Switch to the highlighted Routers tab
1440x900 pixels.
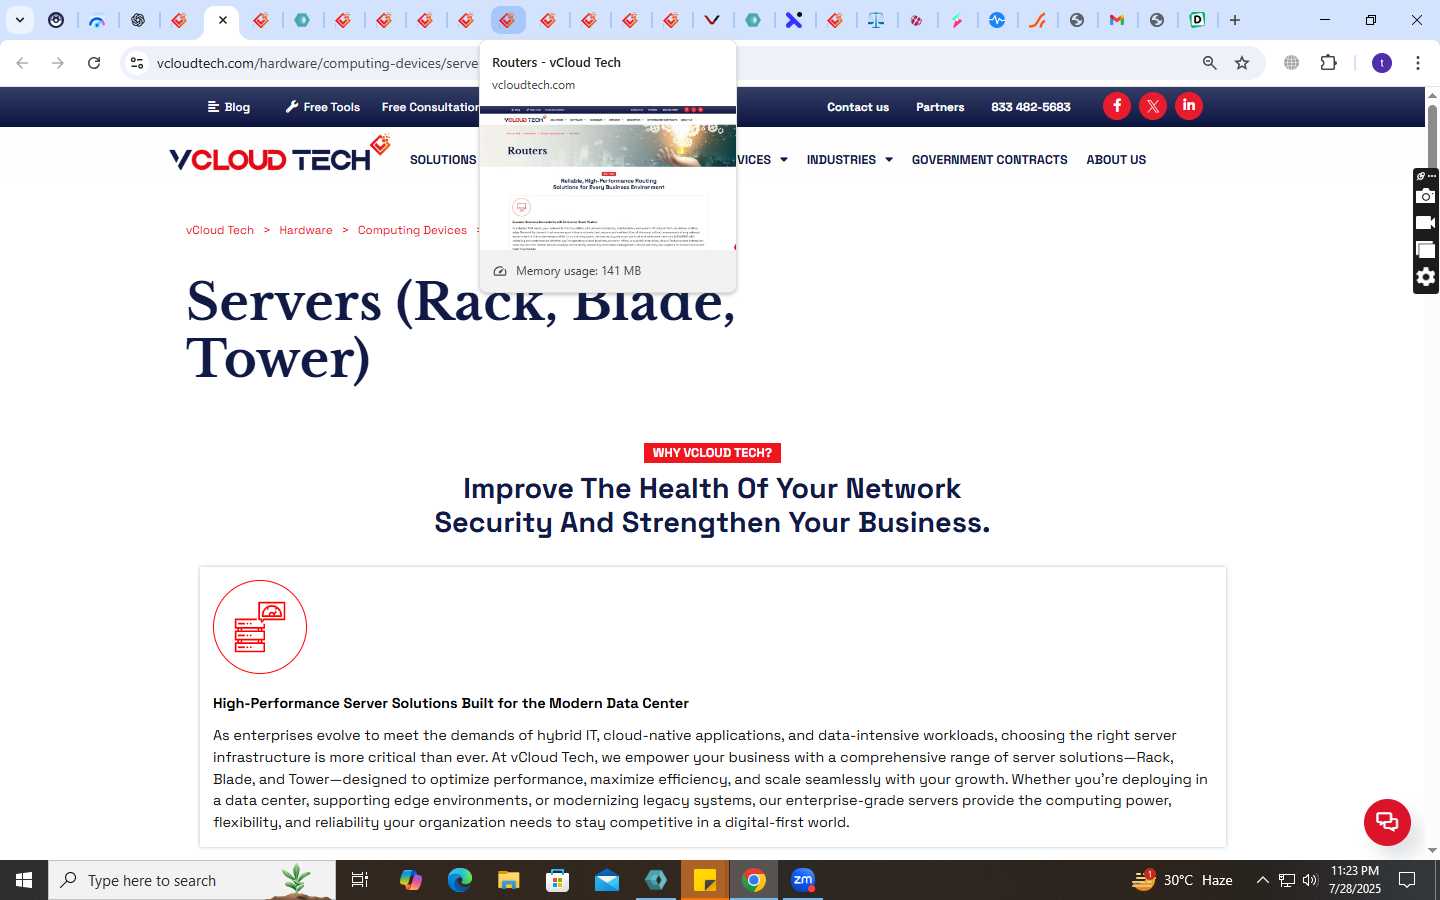pyautogui.click(x=507, y=20)
